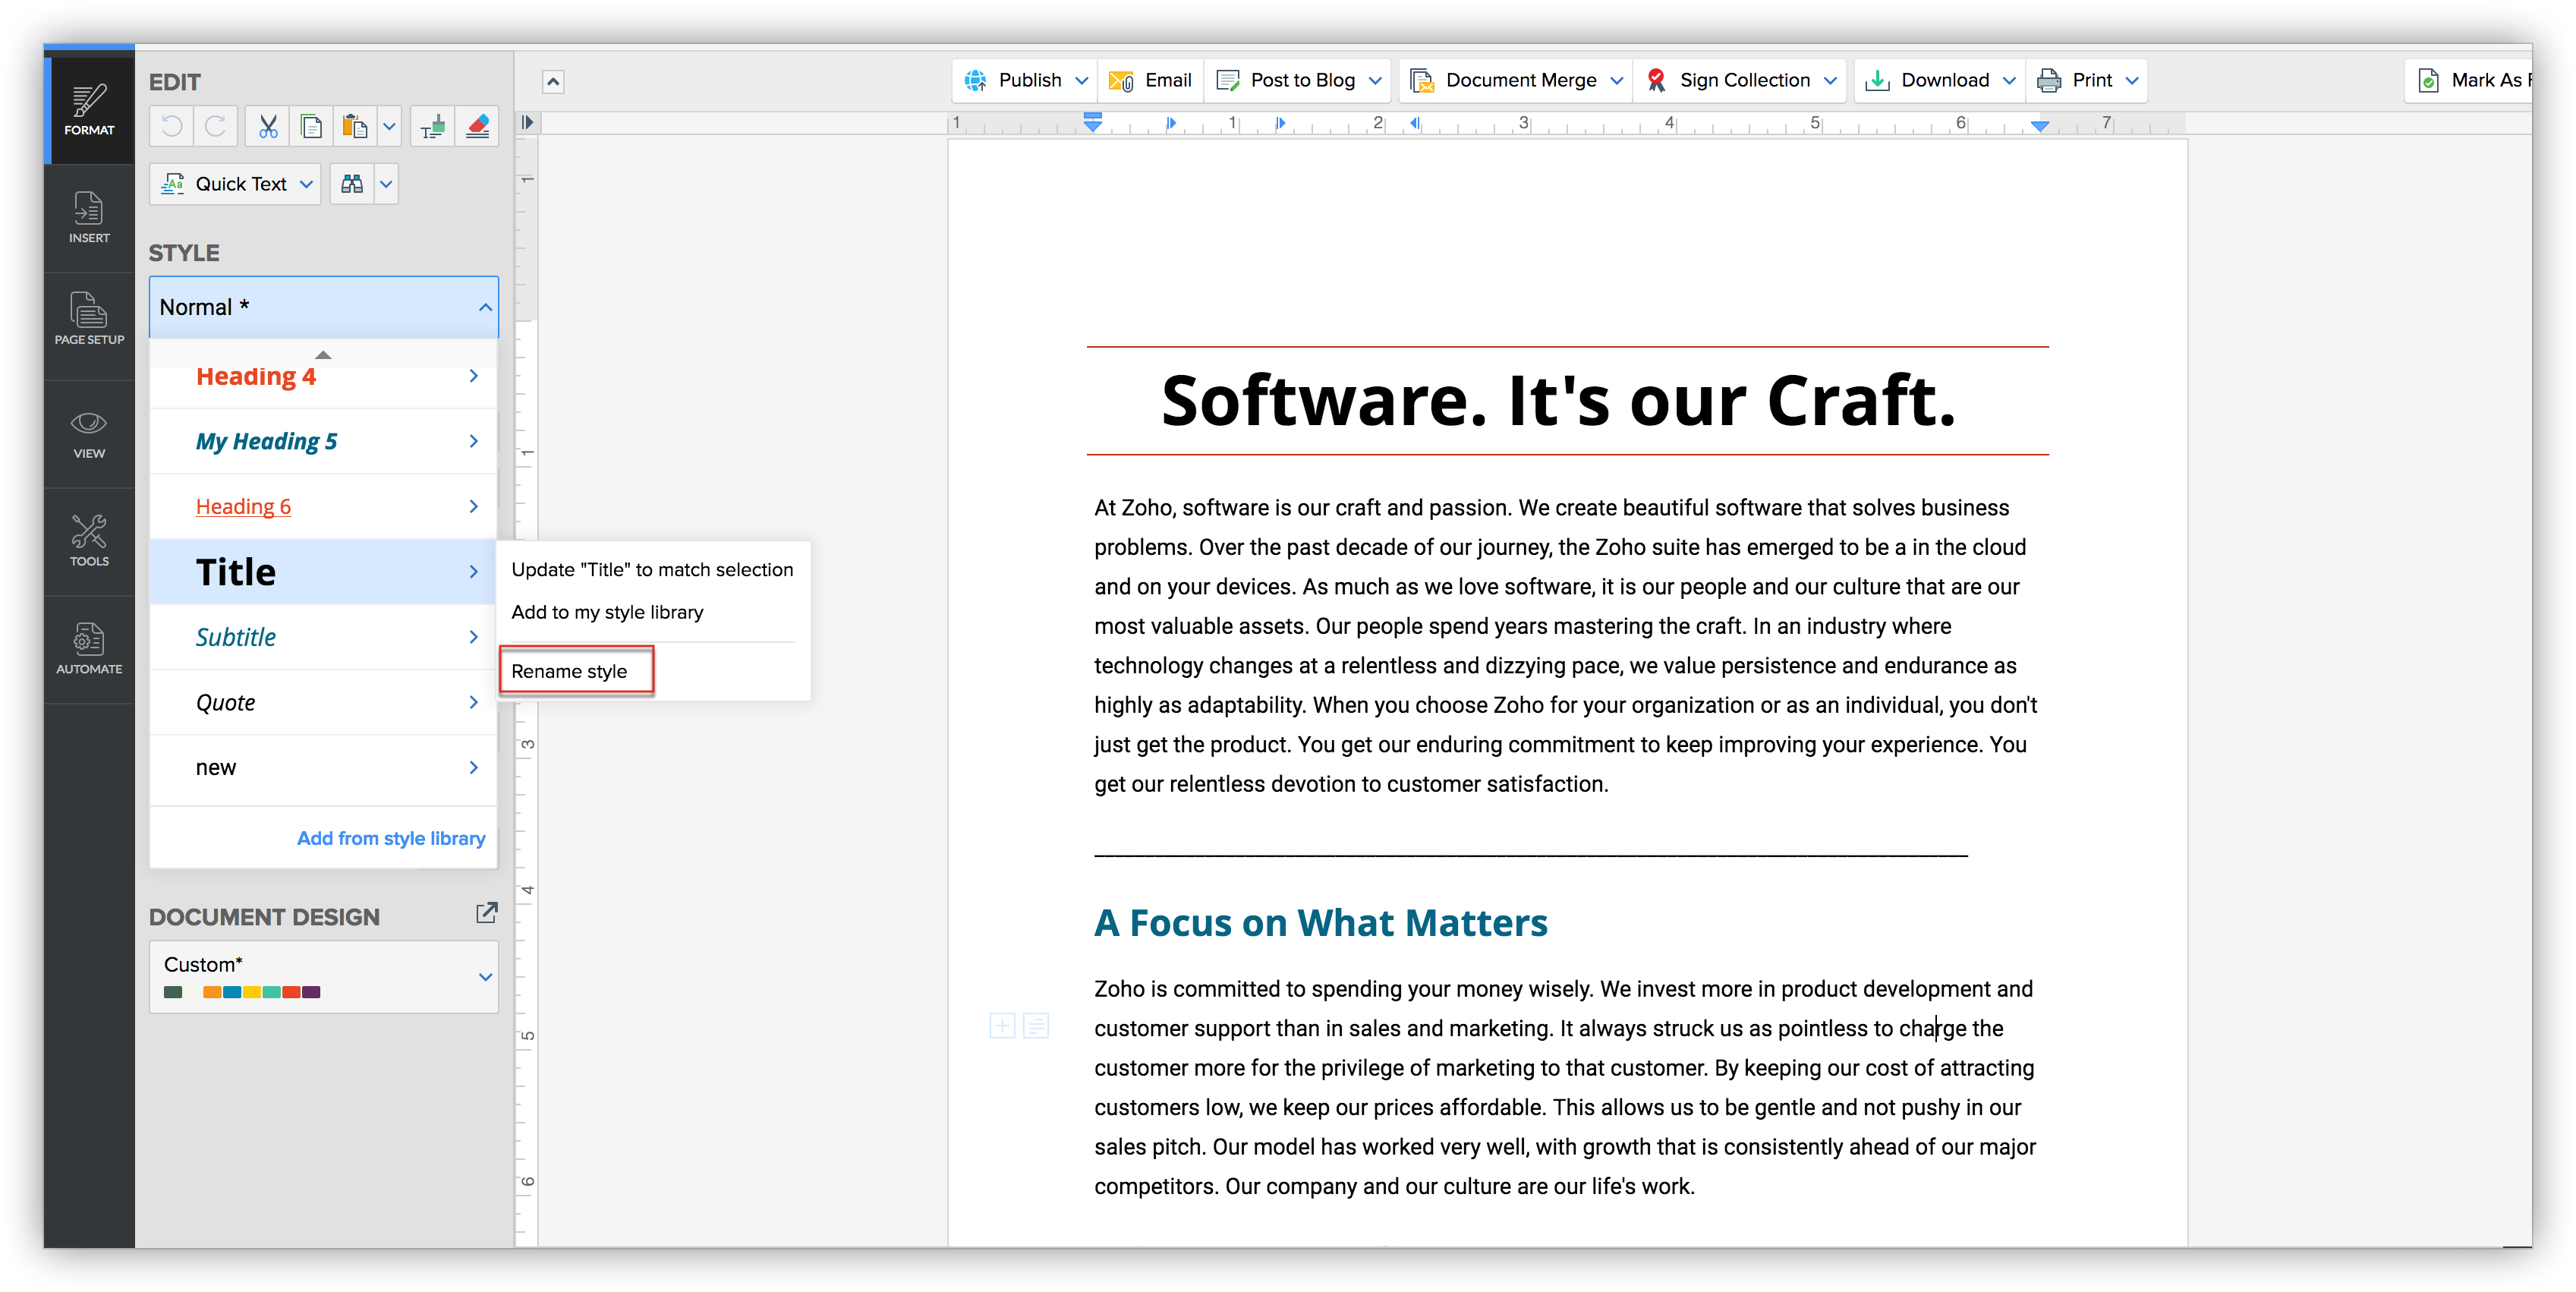Click the right indent ruler marker

coord(2040,126)
